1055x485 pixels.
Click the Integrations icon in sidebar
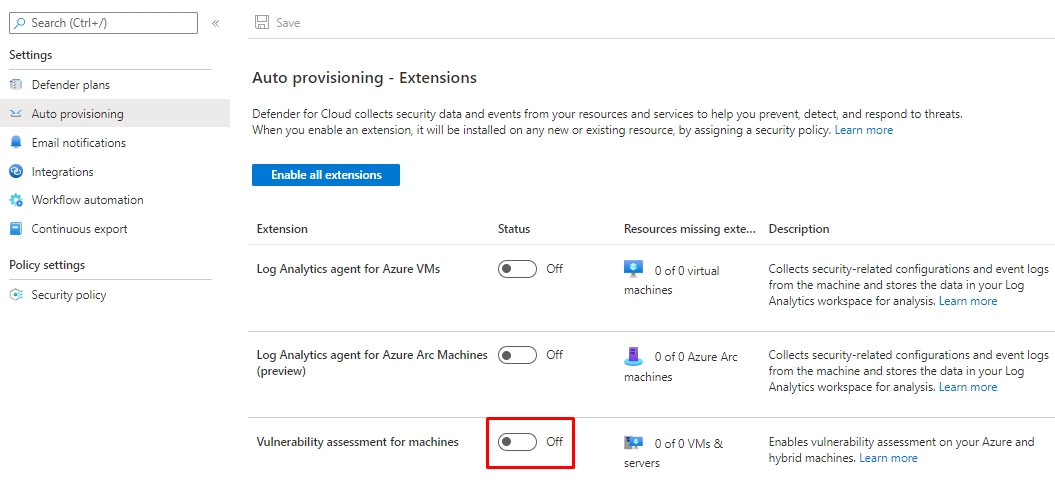pyautogui.click(x=16, y=172)
